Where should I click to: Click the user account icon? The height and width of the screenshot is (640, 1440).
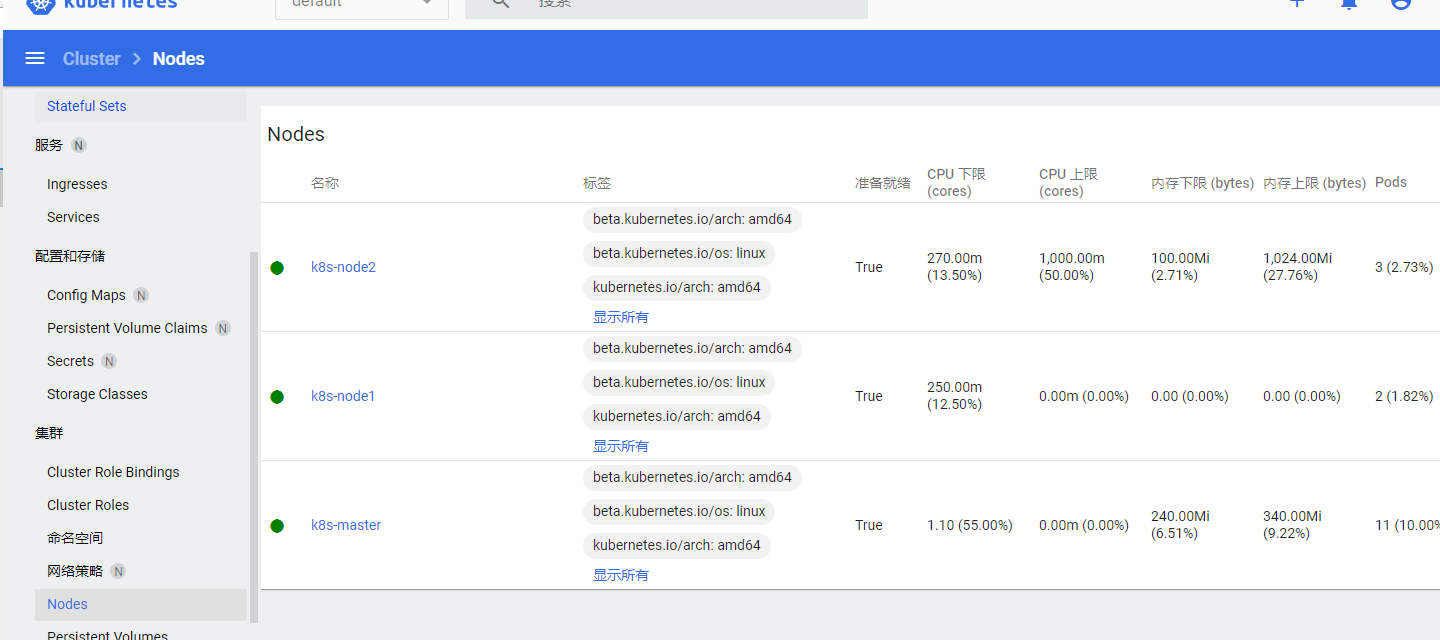[1401, 5]
